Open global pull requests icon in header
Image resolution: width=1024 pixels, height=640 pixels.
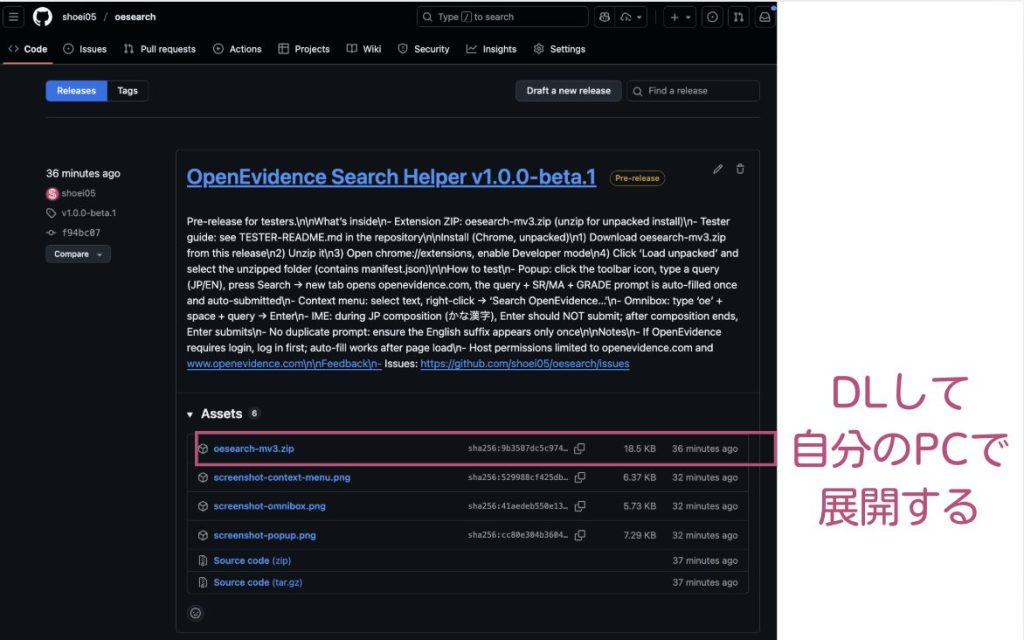click(738, 17)
